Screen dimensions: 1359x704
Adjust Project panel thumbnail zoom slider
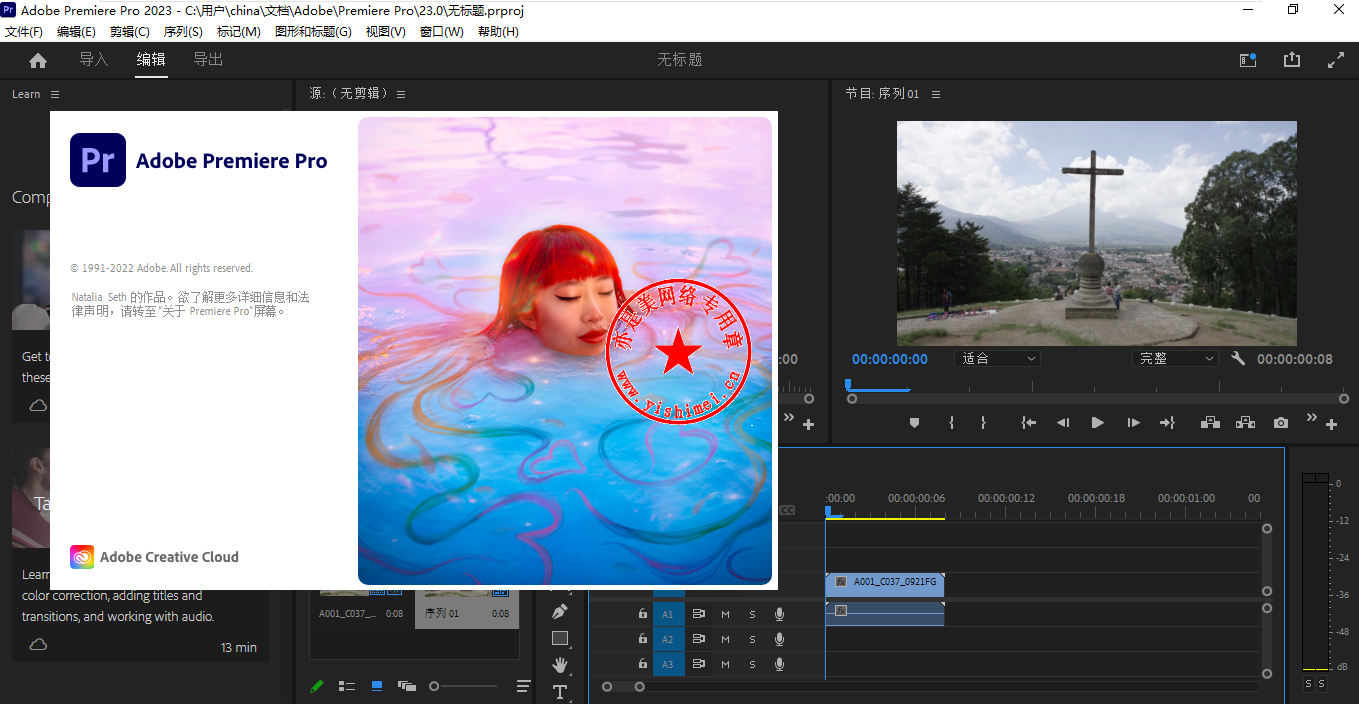(463, 686)
